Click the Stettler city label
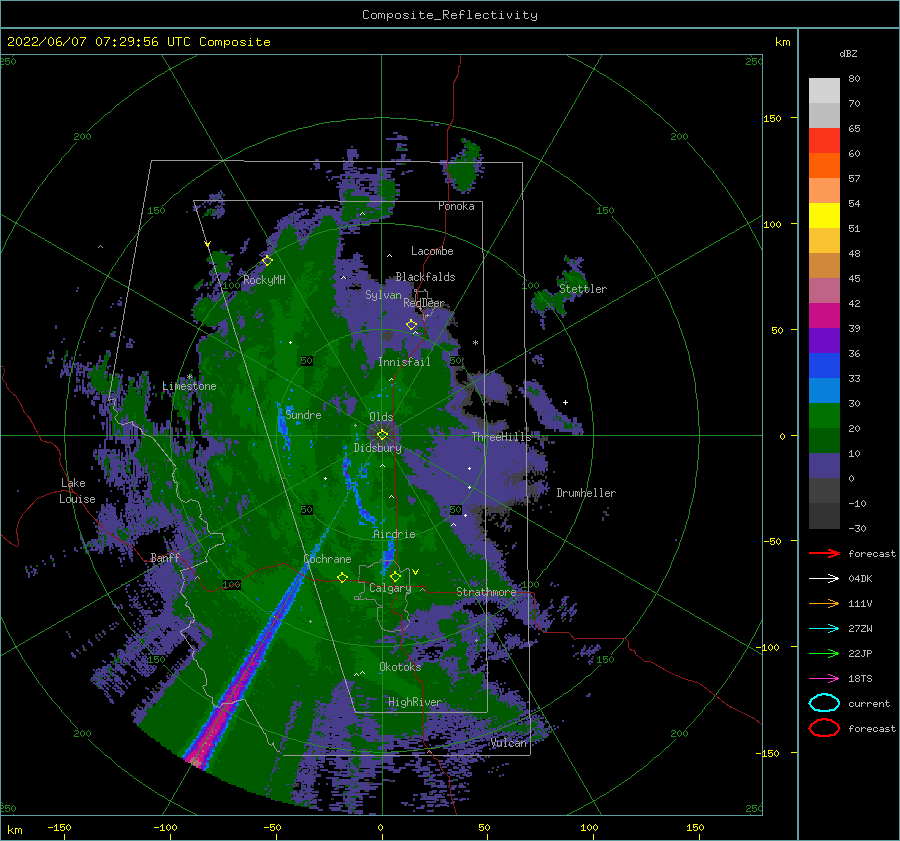Image resolution: width=900 pixels, height=841 pixels. pyautogui.click(x=583, y=289)
